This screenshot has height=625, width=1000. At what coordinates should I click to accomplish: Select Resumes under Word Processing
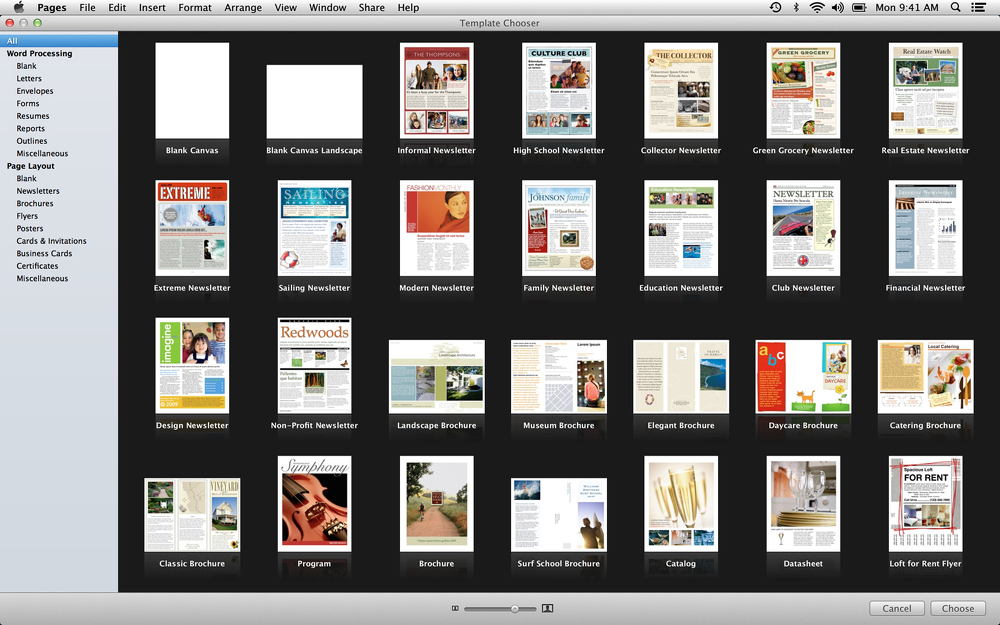coord(33,116)
